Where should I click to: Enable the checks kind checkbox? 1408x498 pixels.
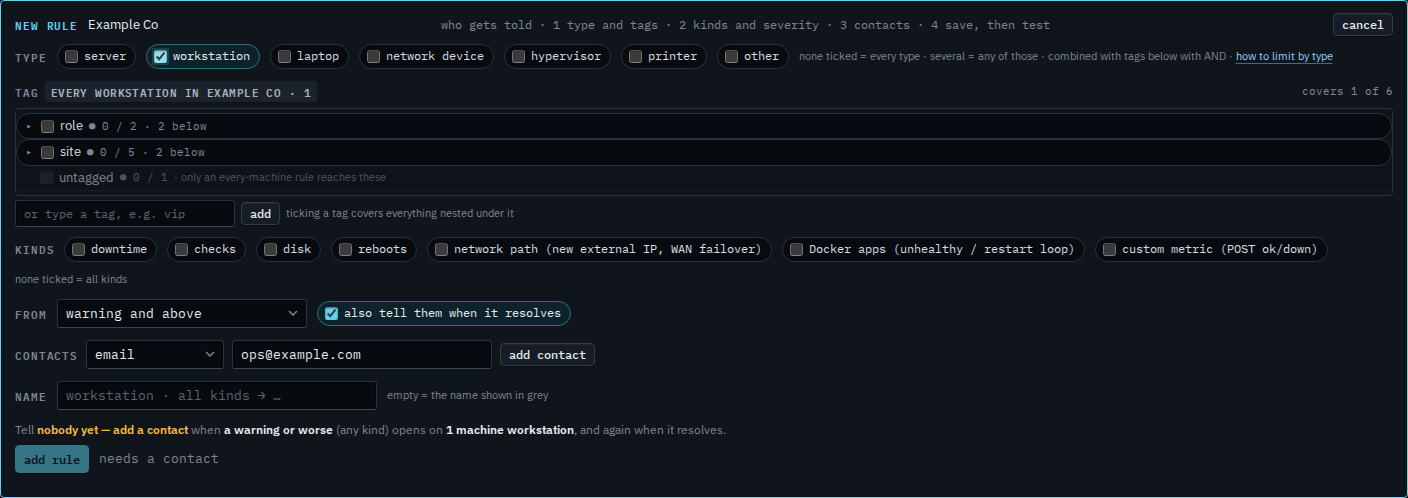[181, 249]
